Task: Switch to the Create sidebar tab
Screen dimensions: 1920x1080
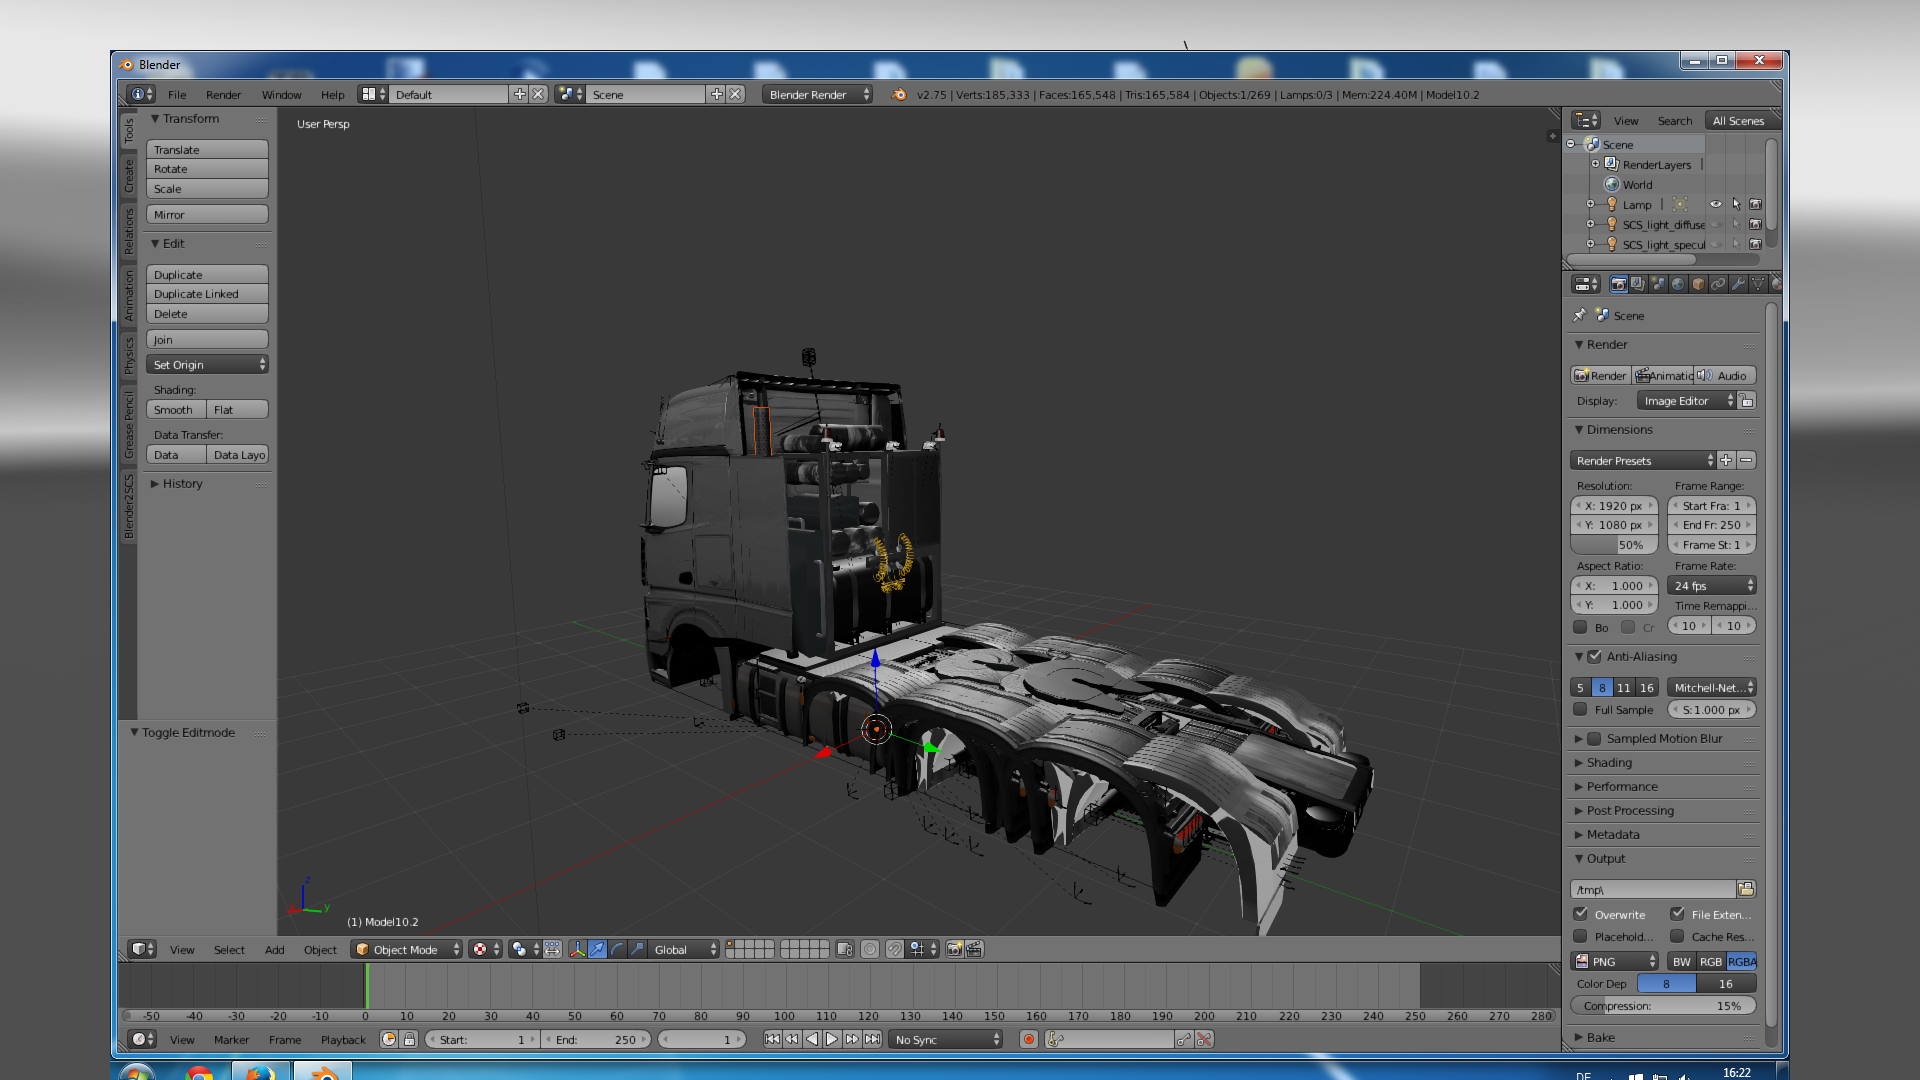Action: tap(128, 176)
